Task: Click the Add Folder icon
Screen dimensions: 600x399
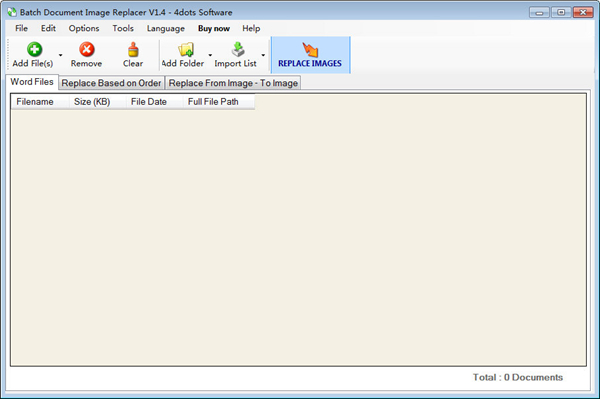Action: pyautogui.click(x=186, y=49)
